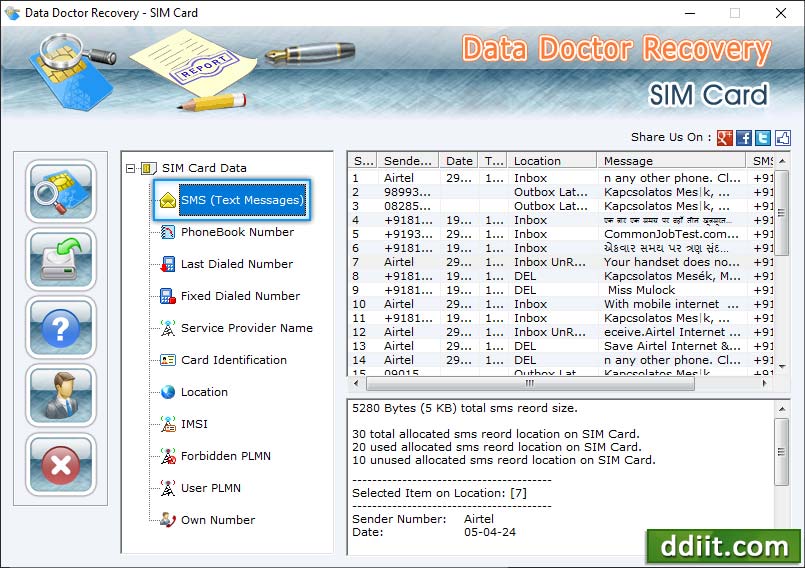Screen dimensions: 805x568
Task: Click the Location globe icon
Action: (x=168, y=392)
